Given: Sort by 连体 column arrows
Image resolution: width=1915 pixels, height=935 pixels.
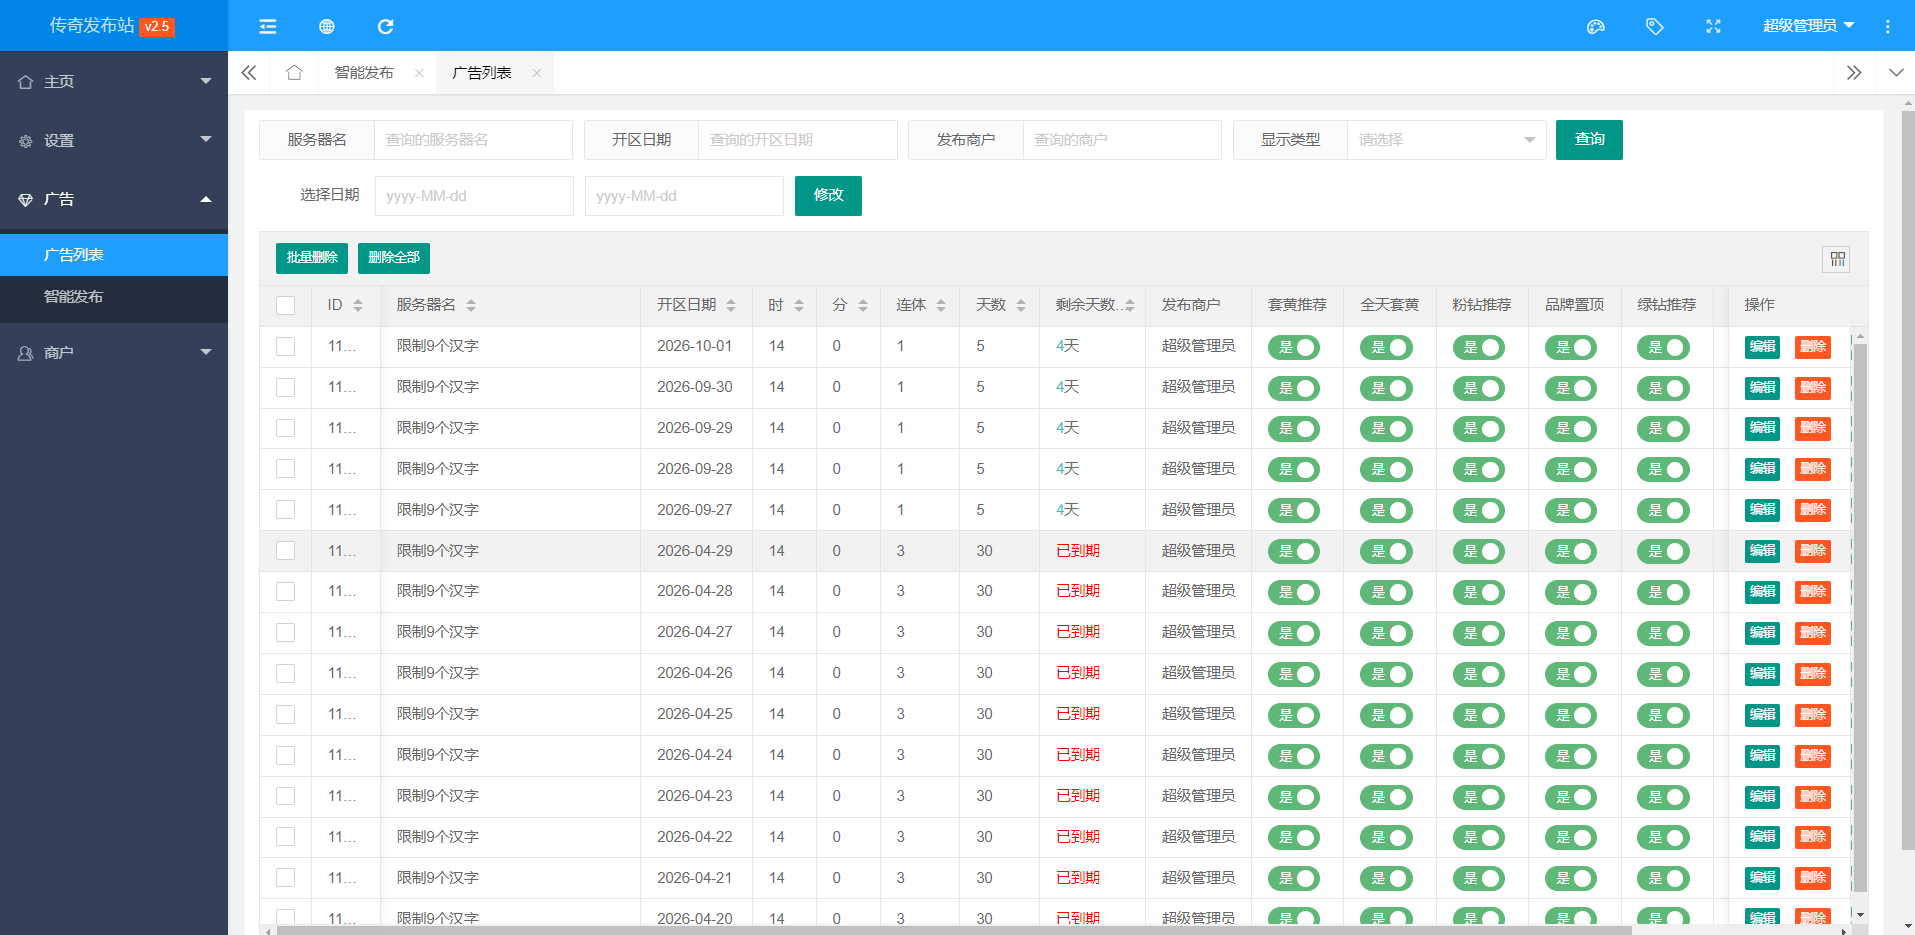Looking at the screenshot, I should [941, 306].
